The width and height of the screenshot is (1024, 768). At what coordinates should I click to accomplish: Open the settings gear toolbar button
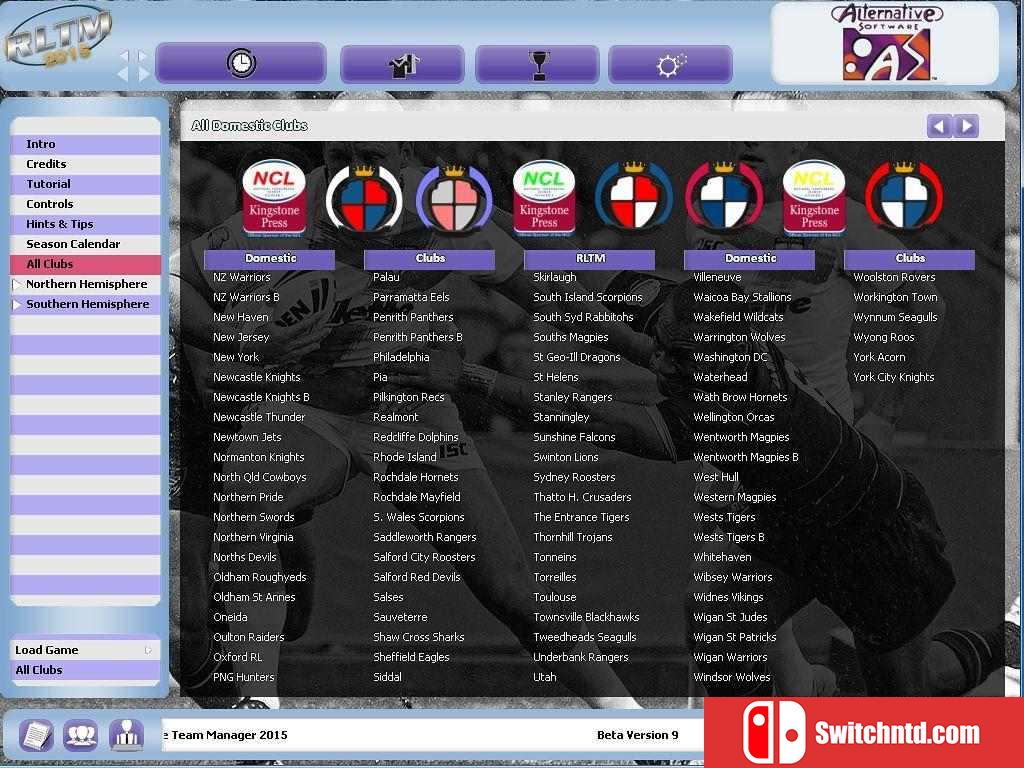(670, 65)
